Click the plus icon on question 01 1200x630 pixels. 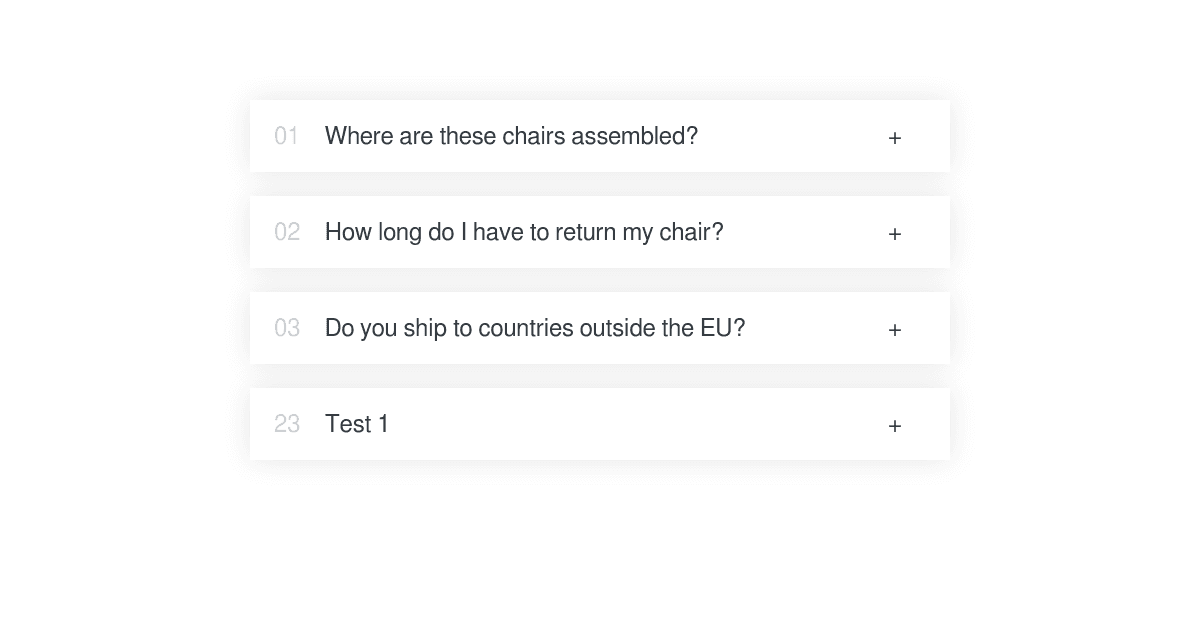[894, 137]
